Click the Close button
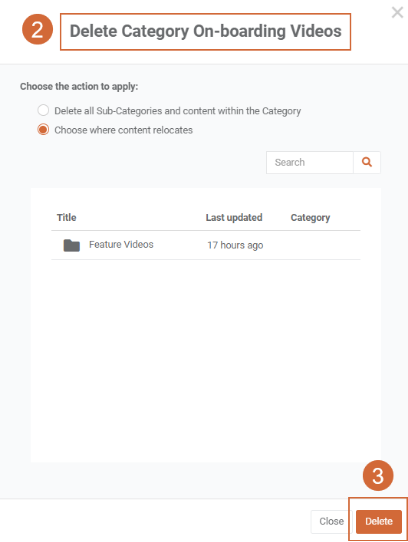This screenshot has width=408, height=542. pyautogui.click(x=331, y=521)
